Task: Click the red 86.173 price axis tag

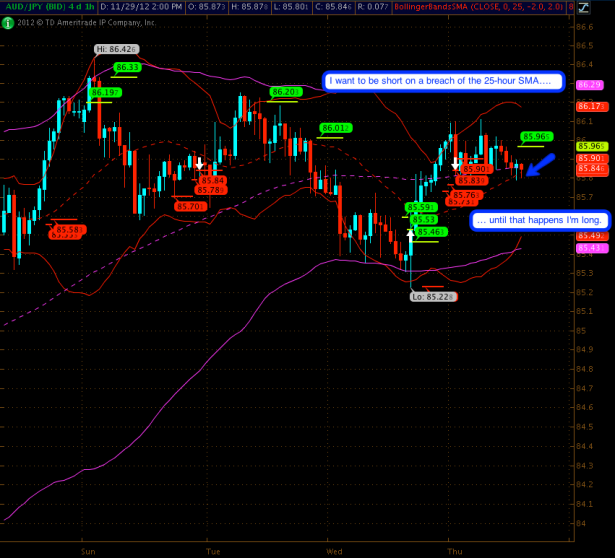Action: click(592, 106)
